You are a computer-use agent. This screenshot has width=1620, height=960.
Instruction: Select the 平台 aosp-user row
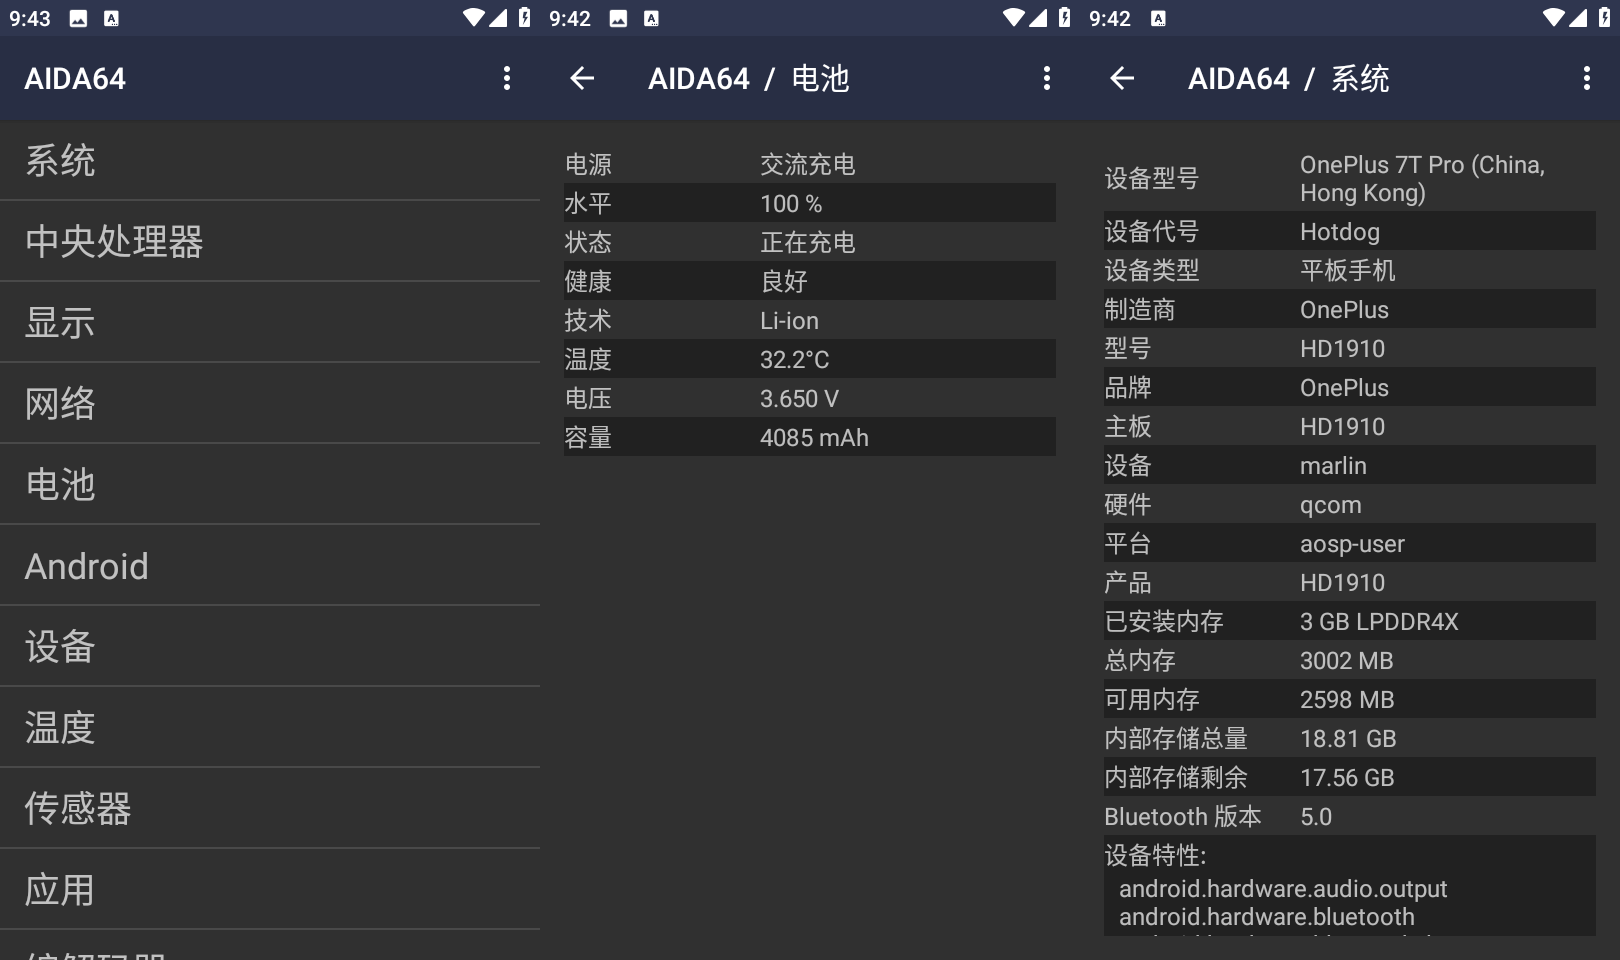pyautogui.click(x=1350, y=543)
